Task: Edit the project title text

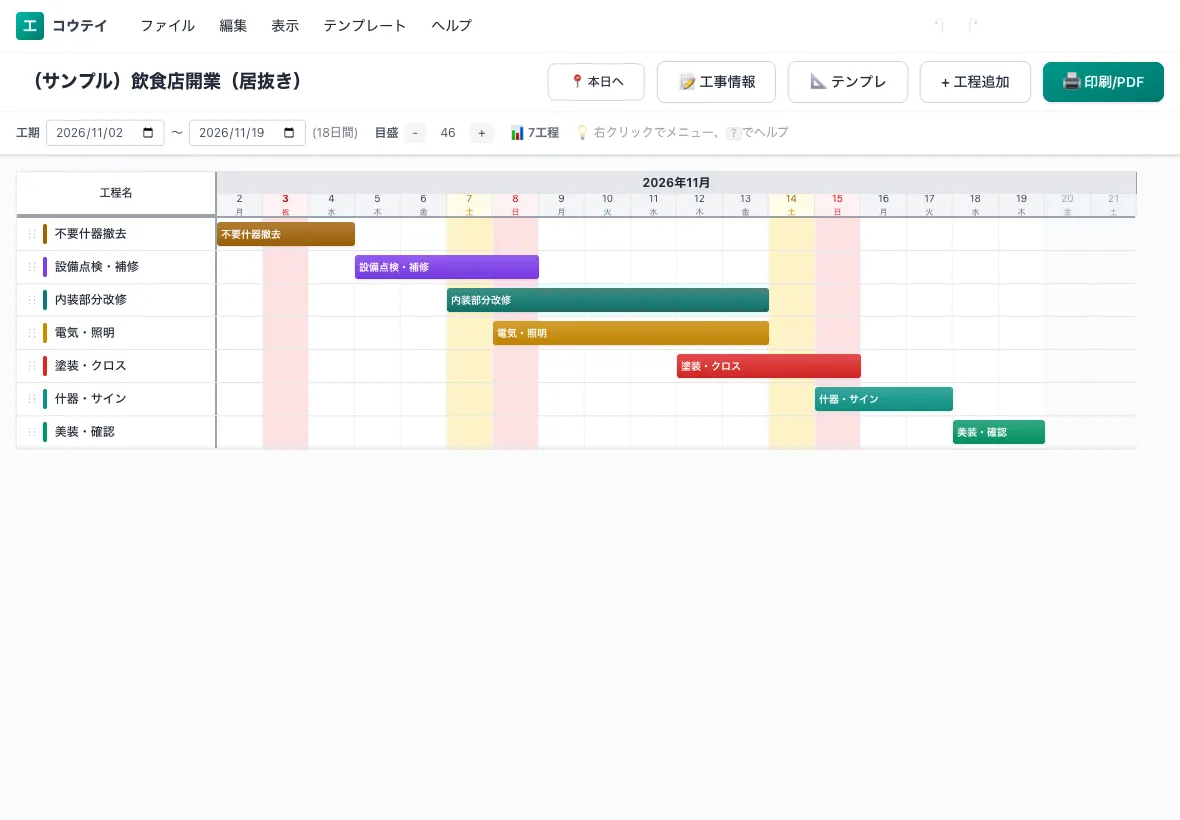Action: click(166, 81)
